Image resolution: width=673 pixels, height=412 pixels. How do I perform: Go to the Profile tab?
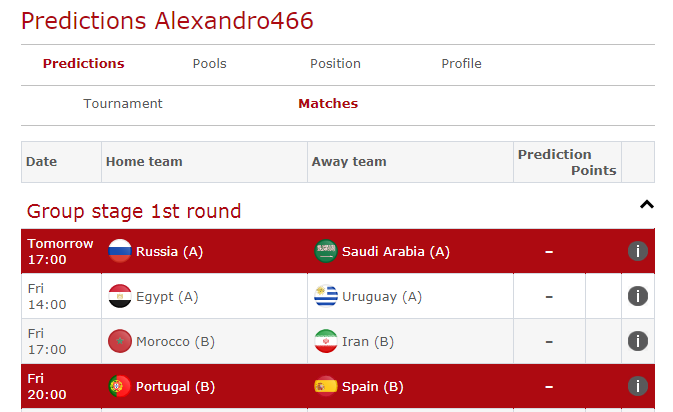click(461, 64)
